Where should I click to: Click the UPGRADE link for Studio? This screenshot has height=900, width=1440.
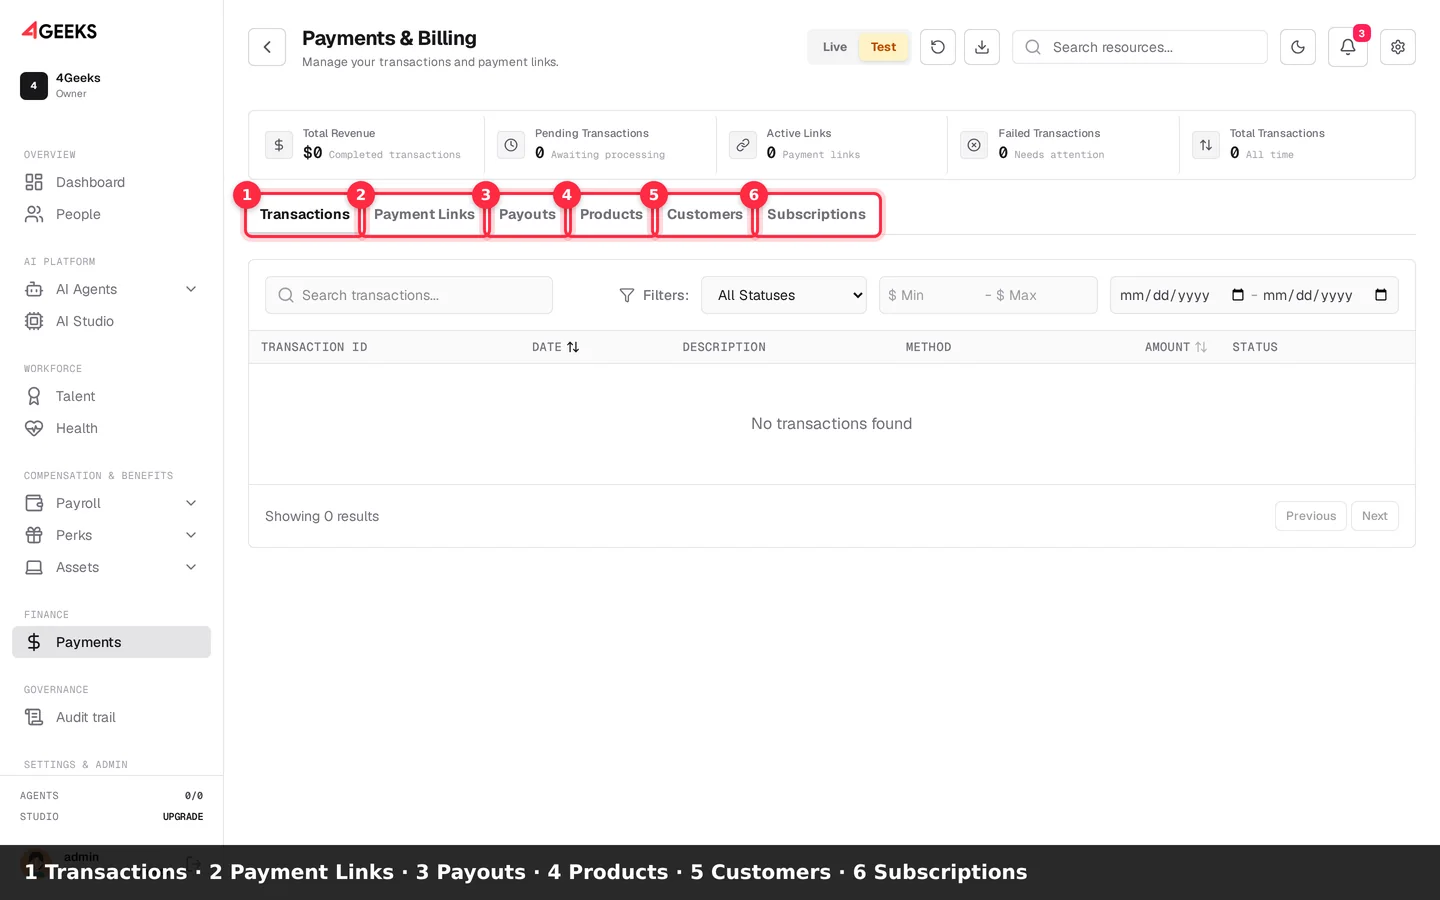click(x=183, y=817)
